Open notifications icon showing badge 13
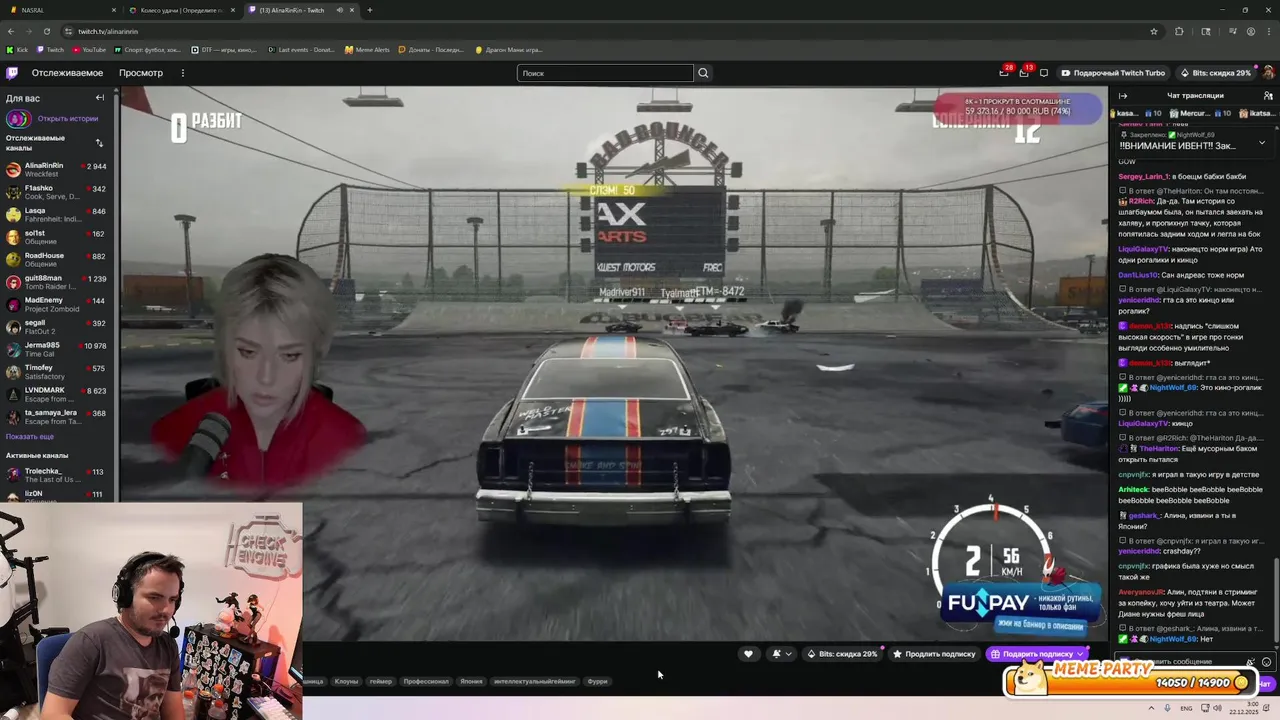 [x=1024, y=72]
